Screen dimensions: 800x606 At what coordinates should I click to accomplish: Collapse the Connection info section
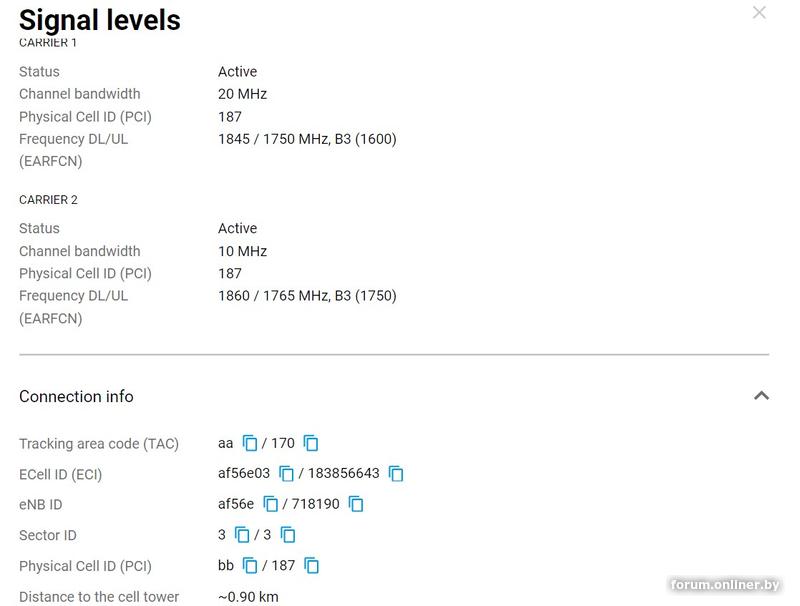(x=761, y=396)
